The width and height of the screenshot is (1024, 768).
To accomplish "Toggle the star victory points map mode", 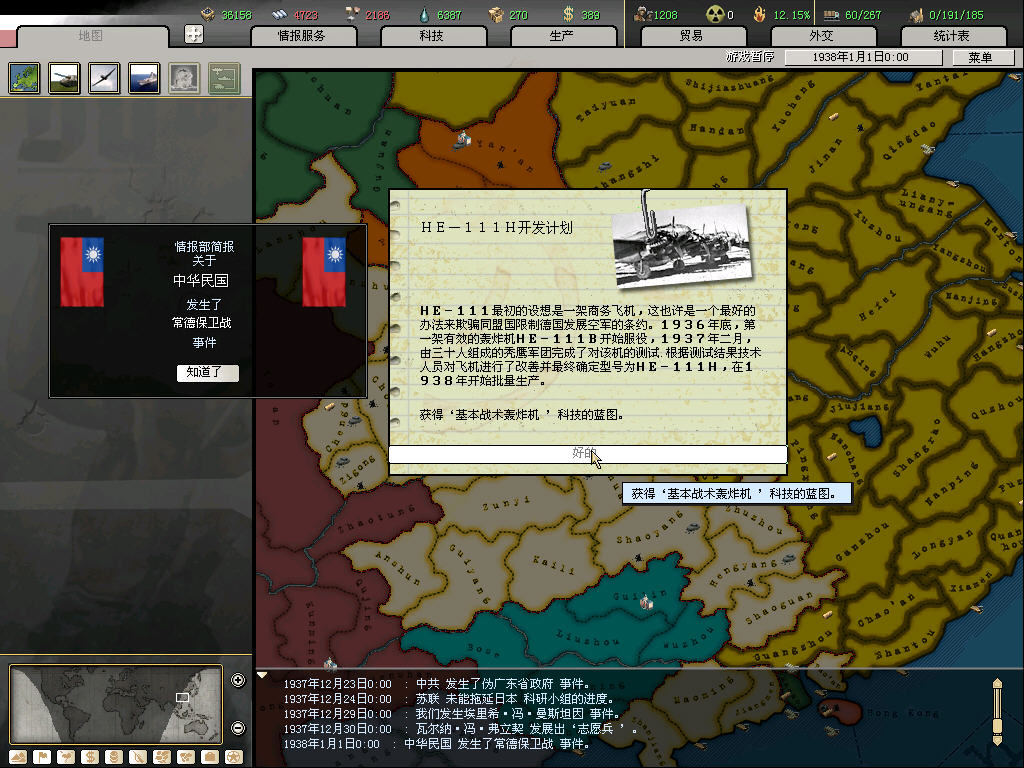I will click(x=233, y=757).
